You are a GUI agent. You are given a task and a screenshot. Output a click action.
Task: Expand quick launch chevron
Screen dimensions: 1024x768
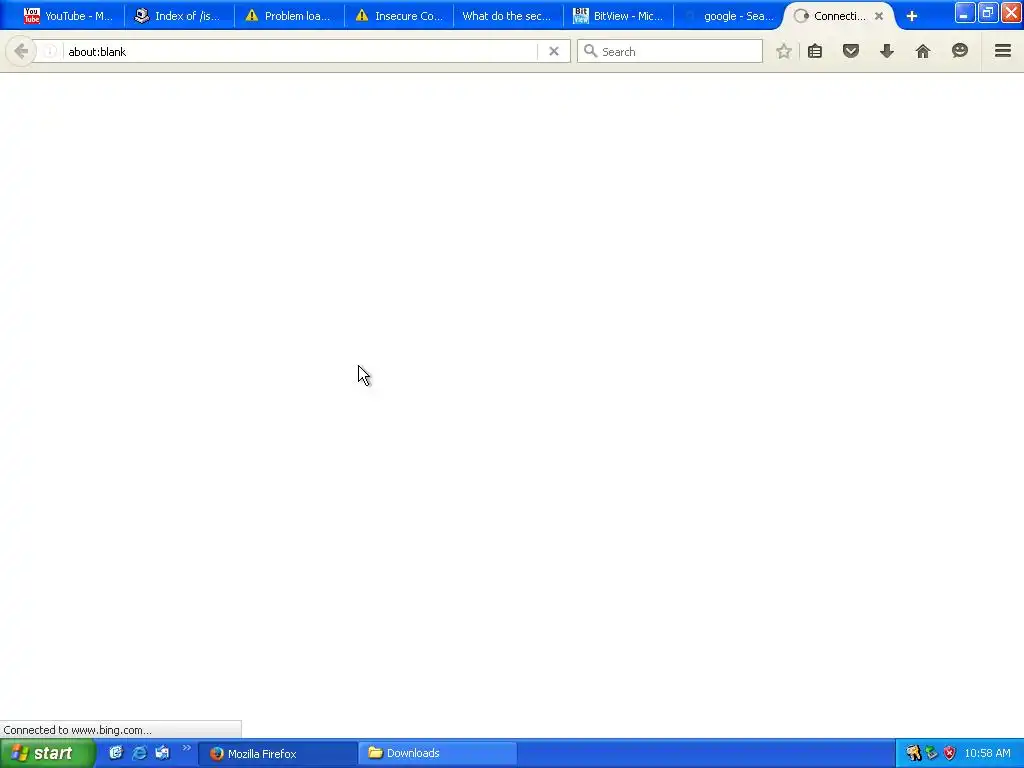187,748
